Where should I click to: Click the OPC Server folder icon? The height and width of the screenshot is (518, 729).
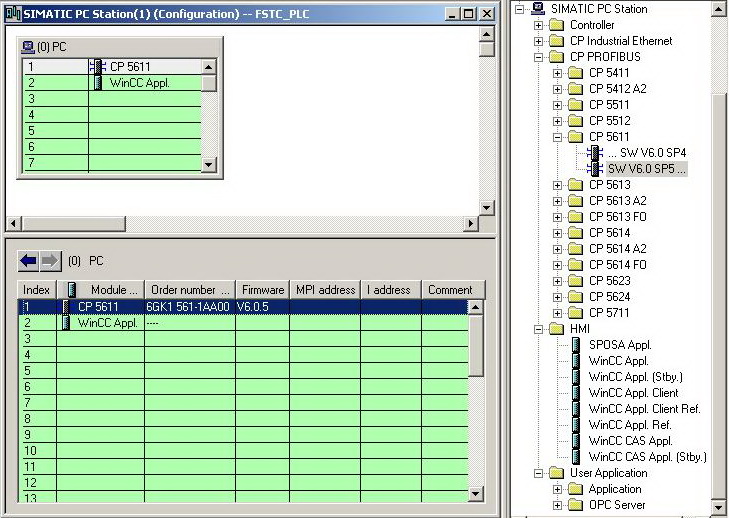coord(576,505)
